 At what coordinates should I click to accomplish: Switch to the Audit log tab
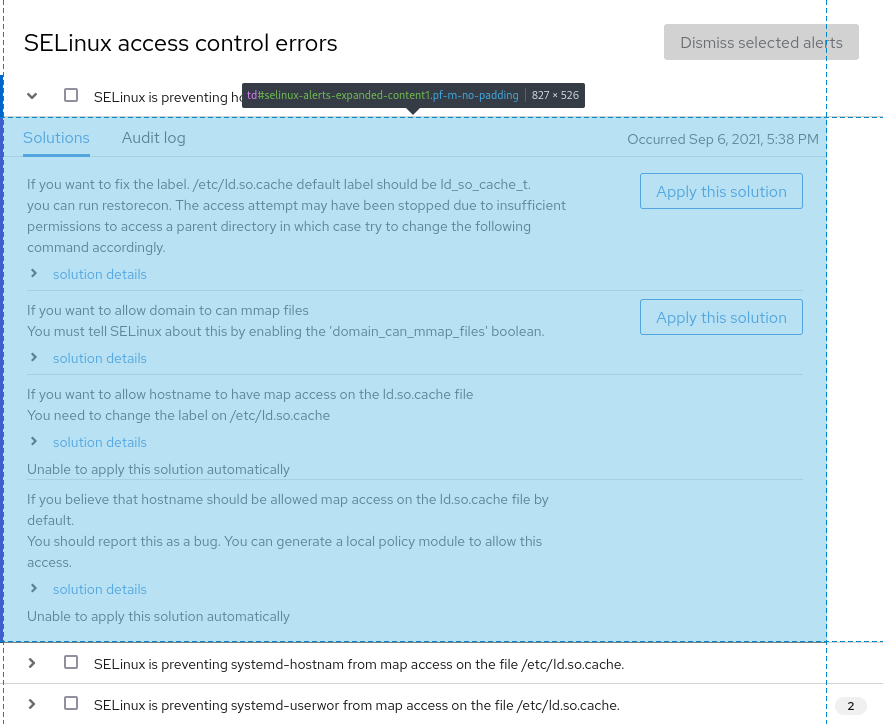click(x=153, y=137)
